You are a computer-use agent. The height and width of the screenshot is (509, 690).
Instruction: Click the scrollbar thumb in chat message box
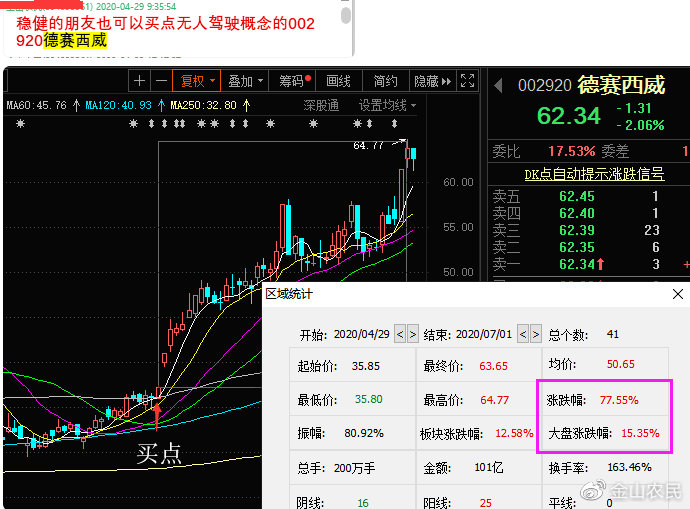tap(346, 16)
